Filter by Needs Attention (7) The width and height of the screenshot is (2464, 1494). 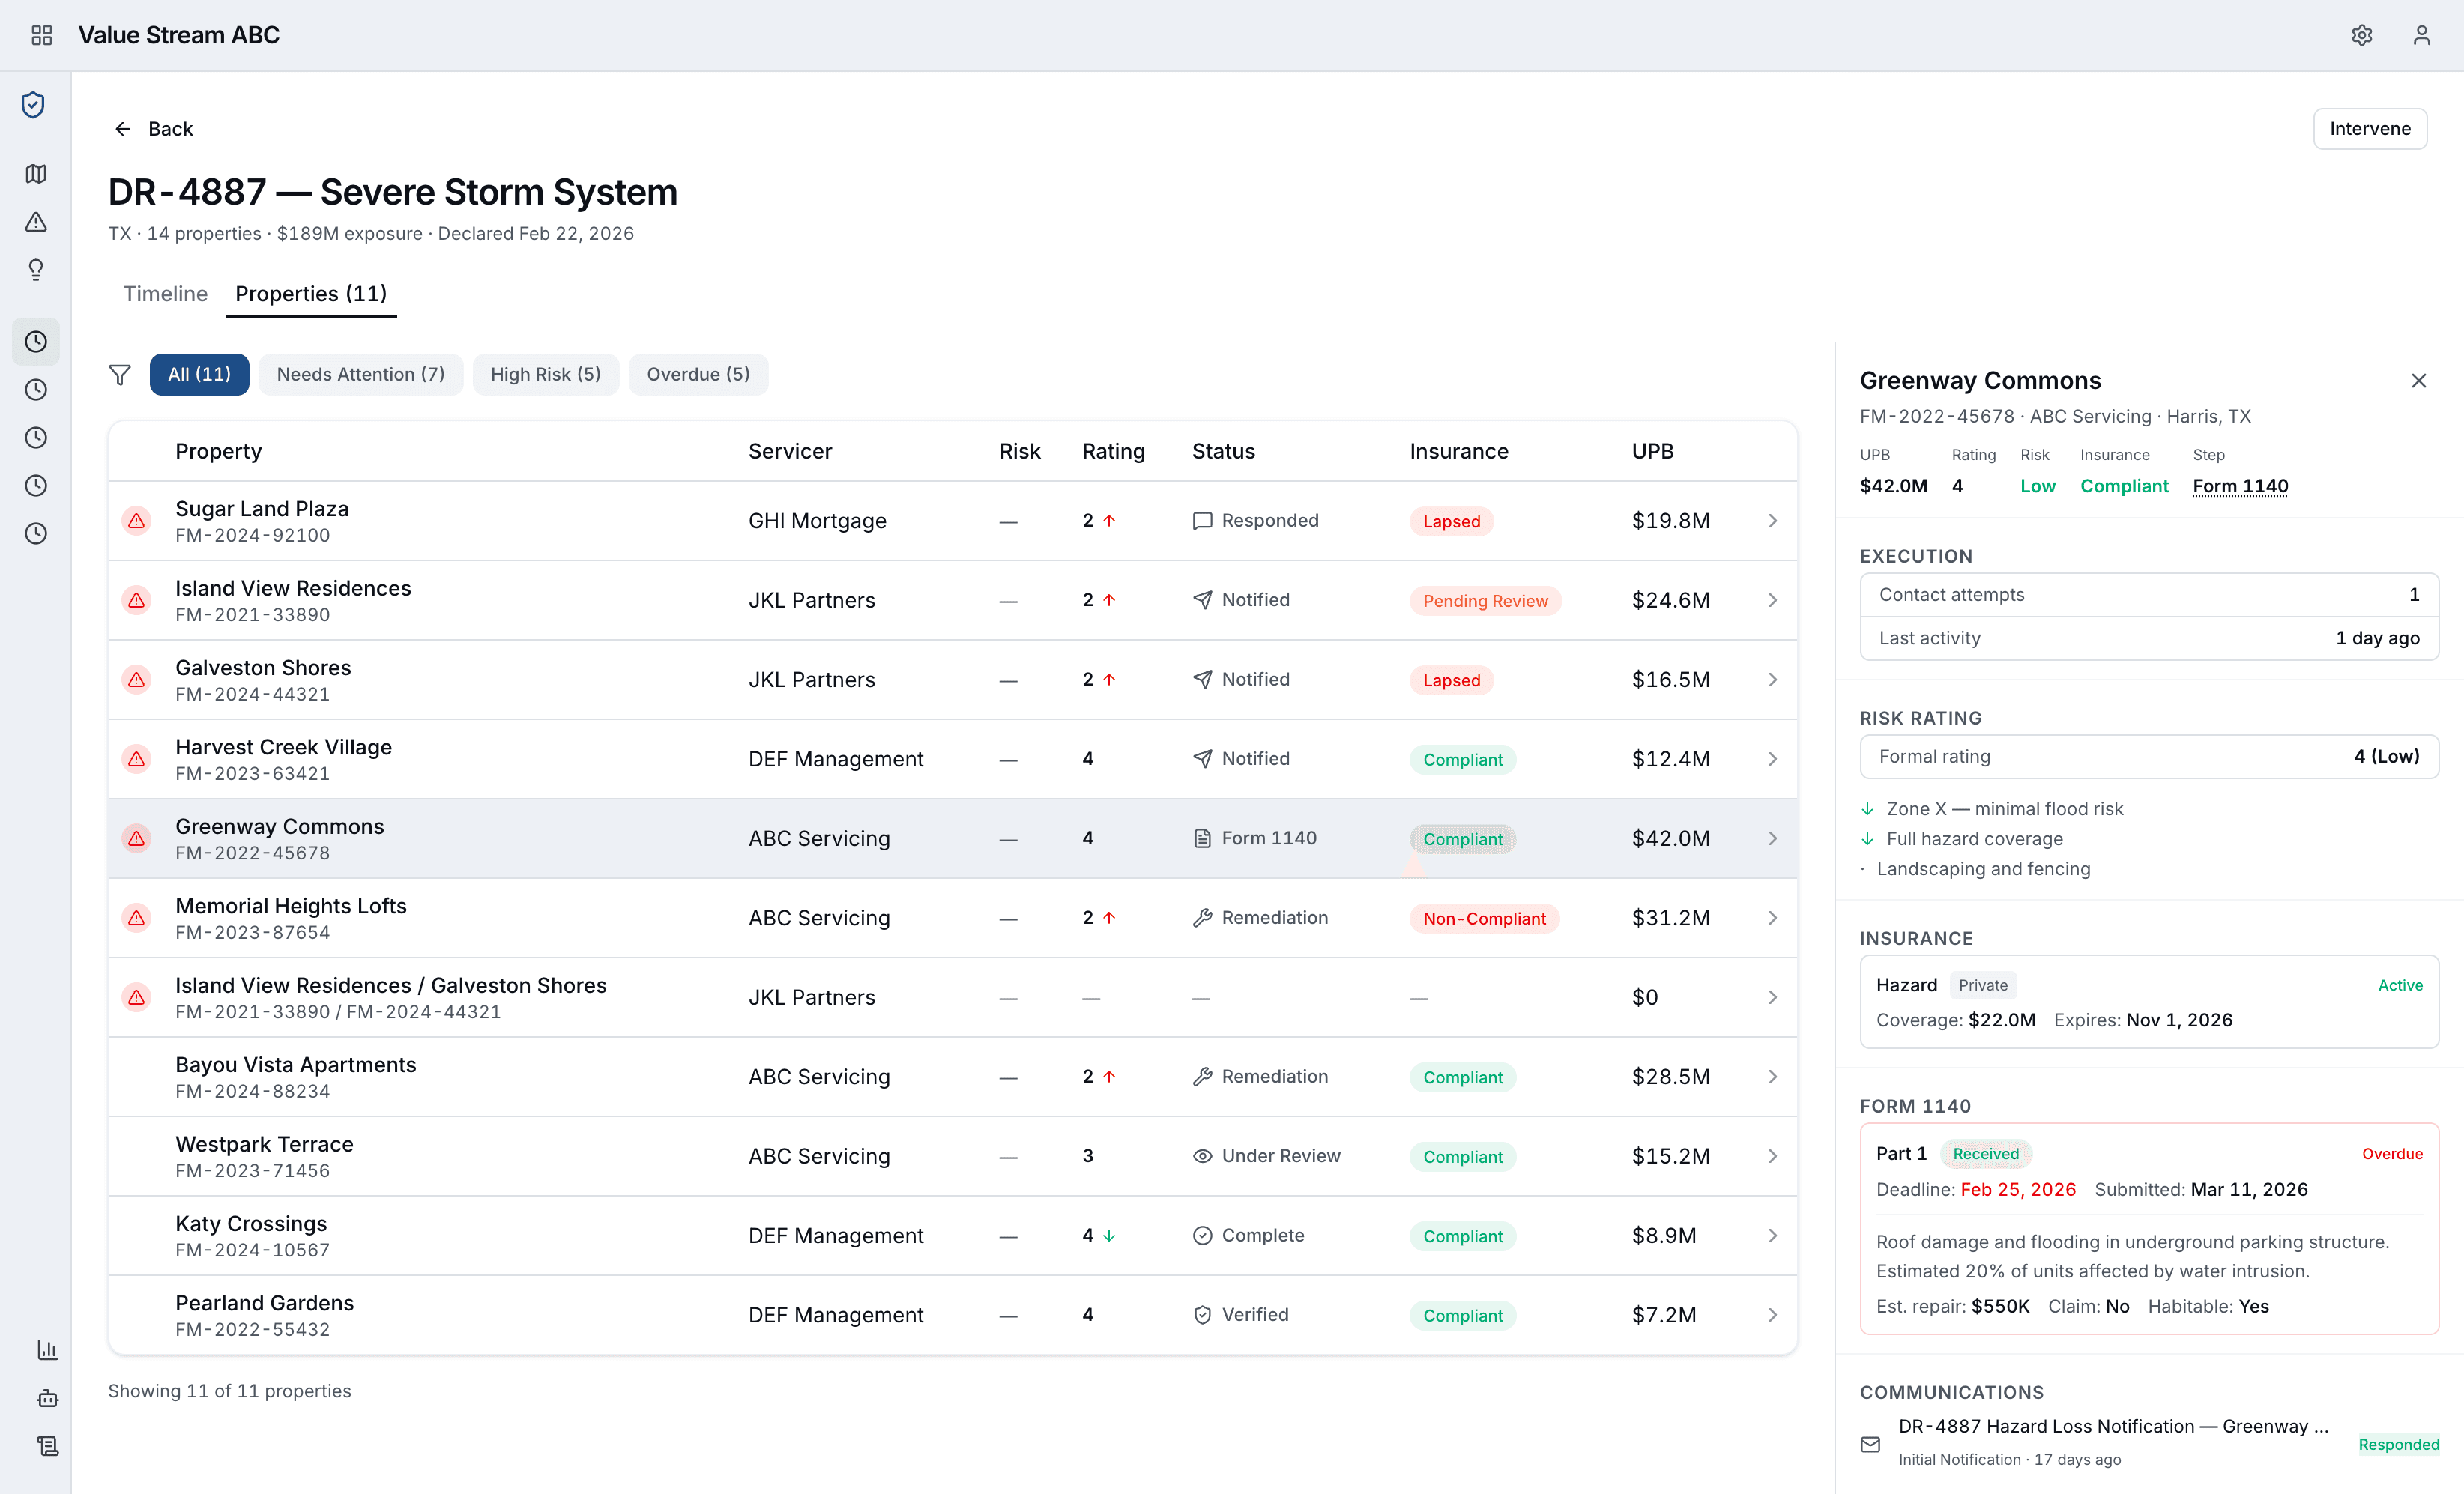(361, 374)
